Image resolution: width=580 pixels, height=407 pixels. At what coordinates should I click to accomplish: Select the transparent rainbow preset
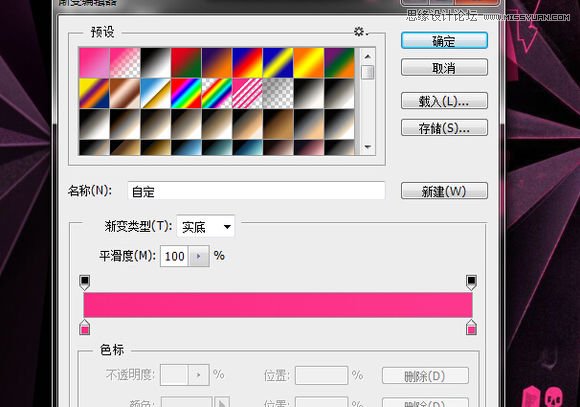(x=217, y=93)
